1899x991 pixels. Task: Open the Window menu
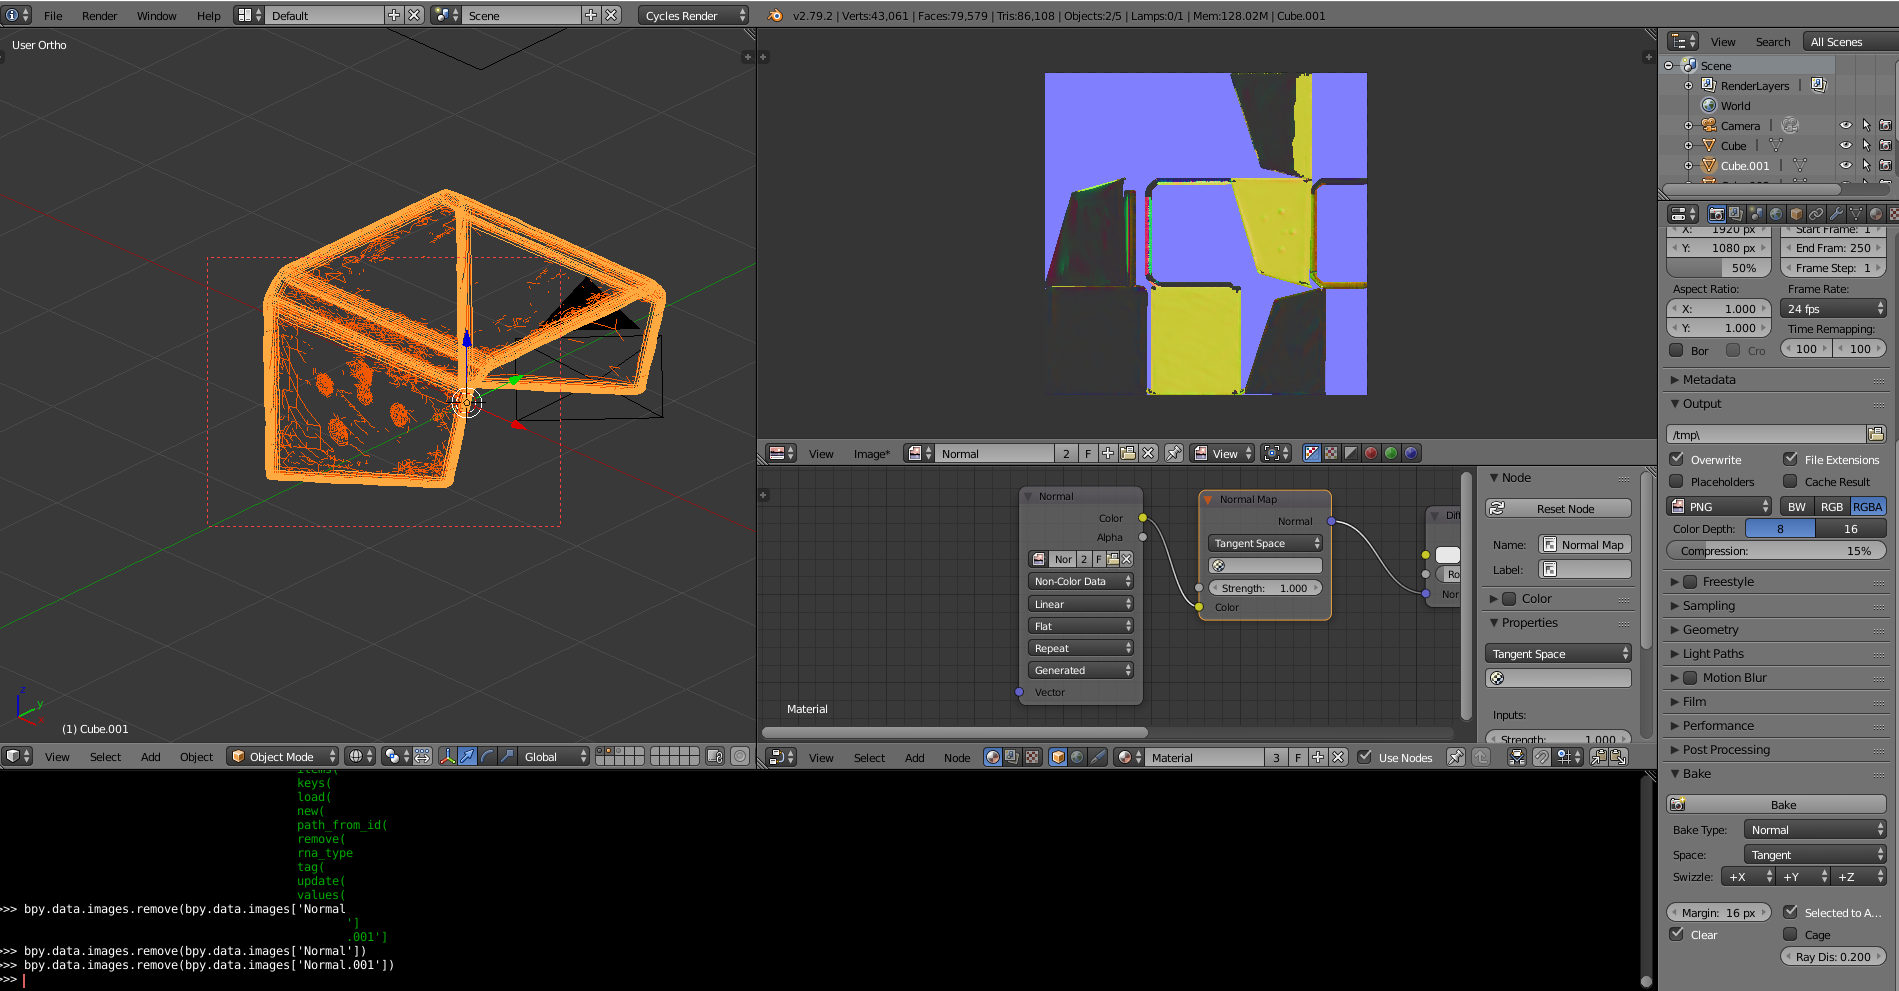[x=156, y=15]
